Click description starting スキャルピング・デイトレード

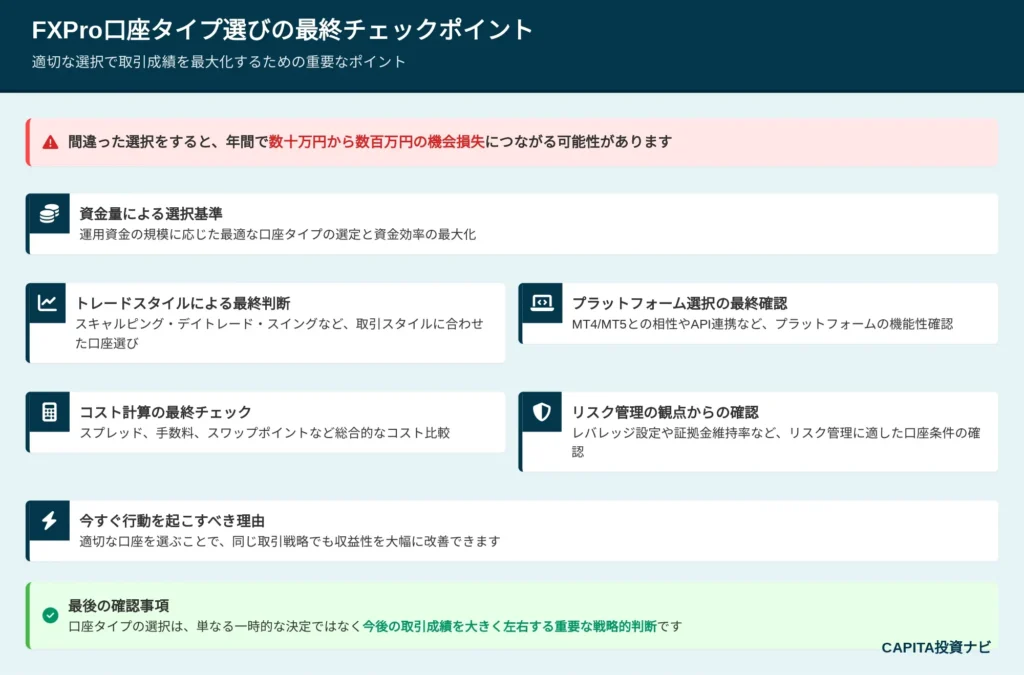click(x=280, y=333)
